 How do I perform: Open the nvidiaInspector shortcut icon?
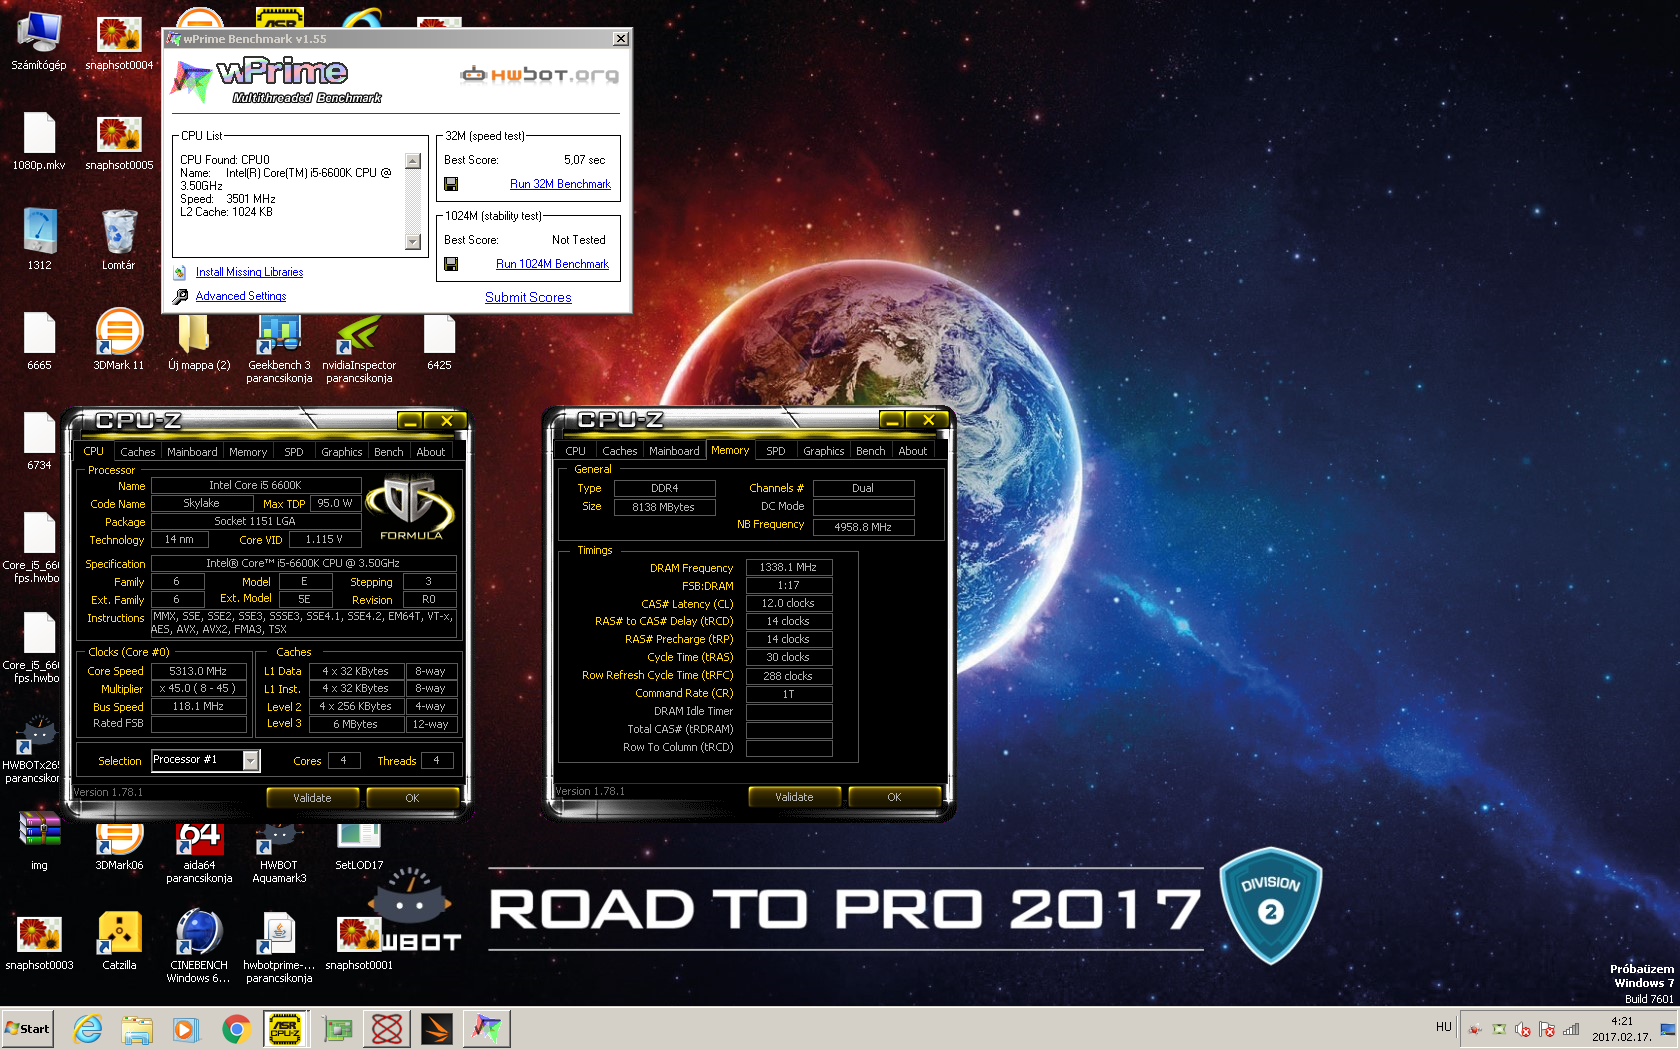pyautogui.click(x=359, y=347)
